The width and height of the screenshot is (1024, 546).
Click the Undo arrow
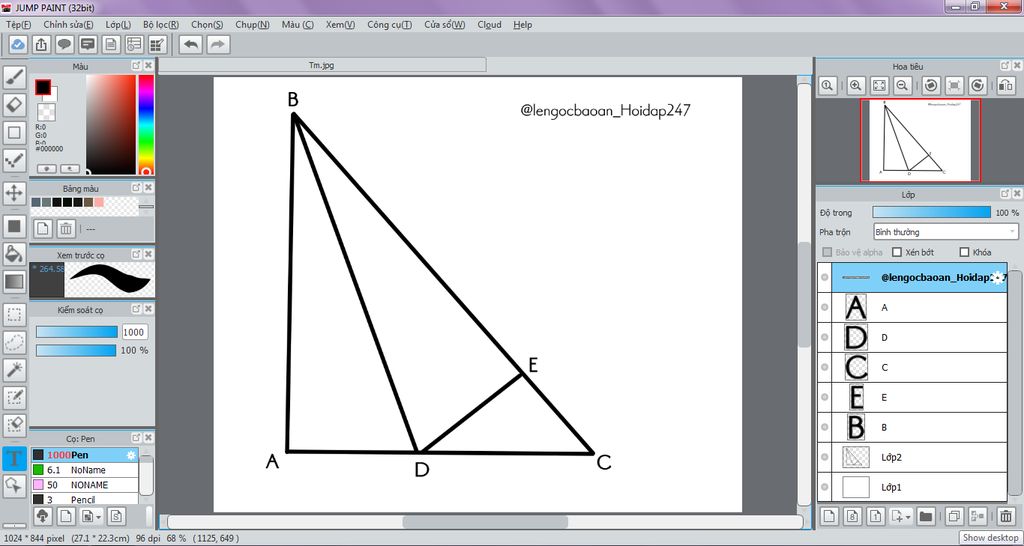point(191,44)
